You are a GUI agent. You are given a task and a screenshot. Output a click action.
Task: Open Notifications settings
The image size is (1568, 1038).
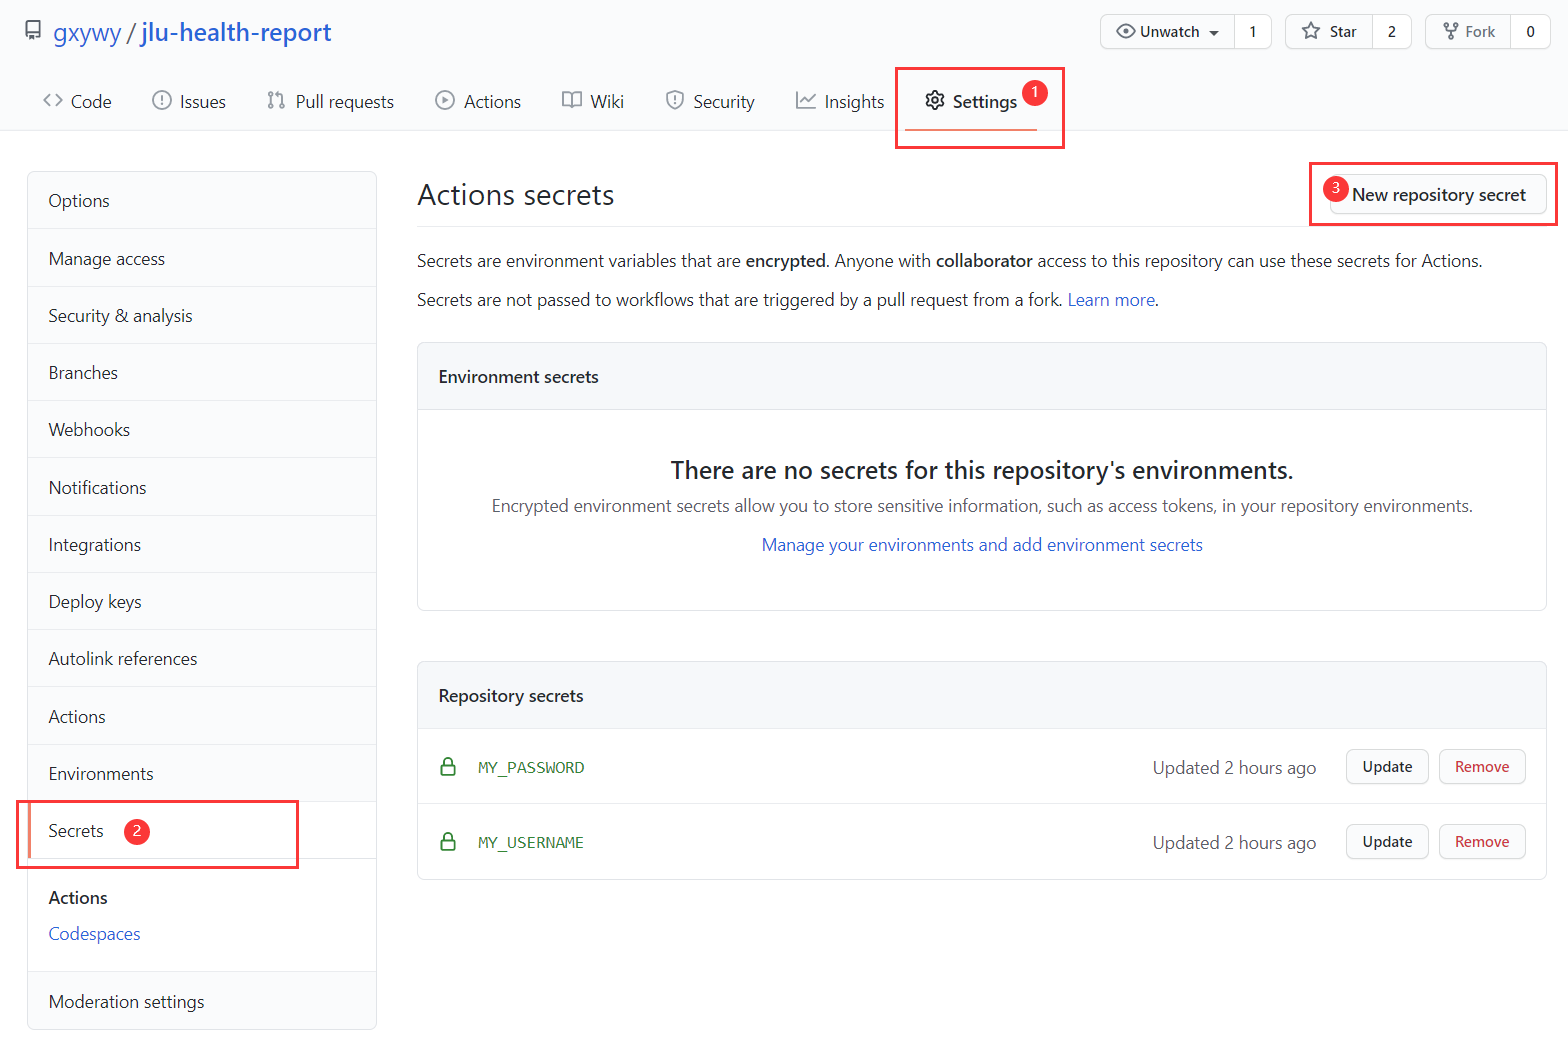[202, 488]
